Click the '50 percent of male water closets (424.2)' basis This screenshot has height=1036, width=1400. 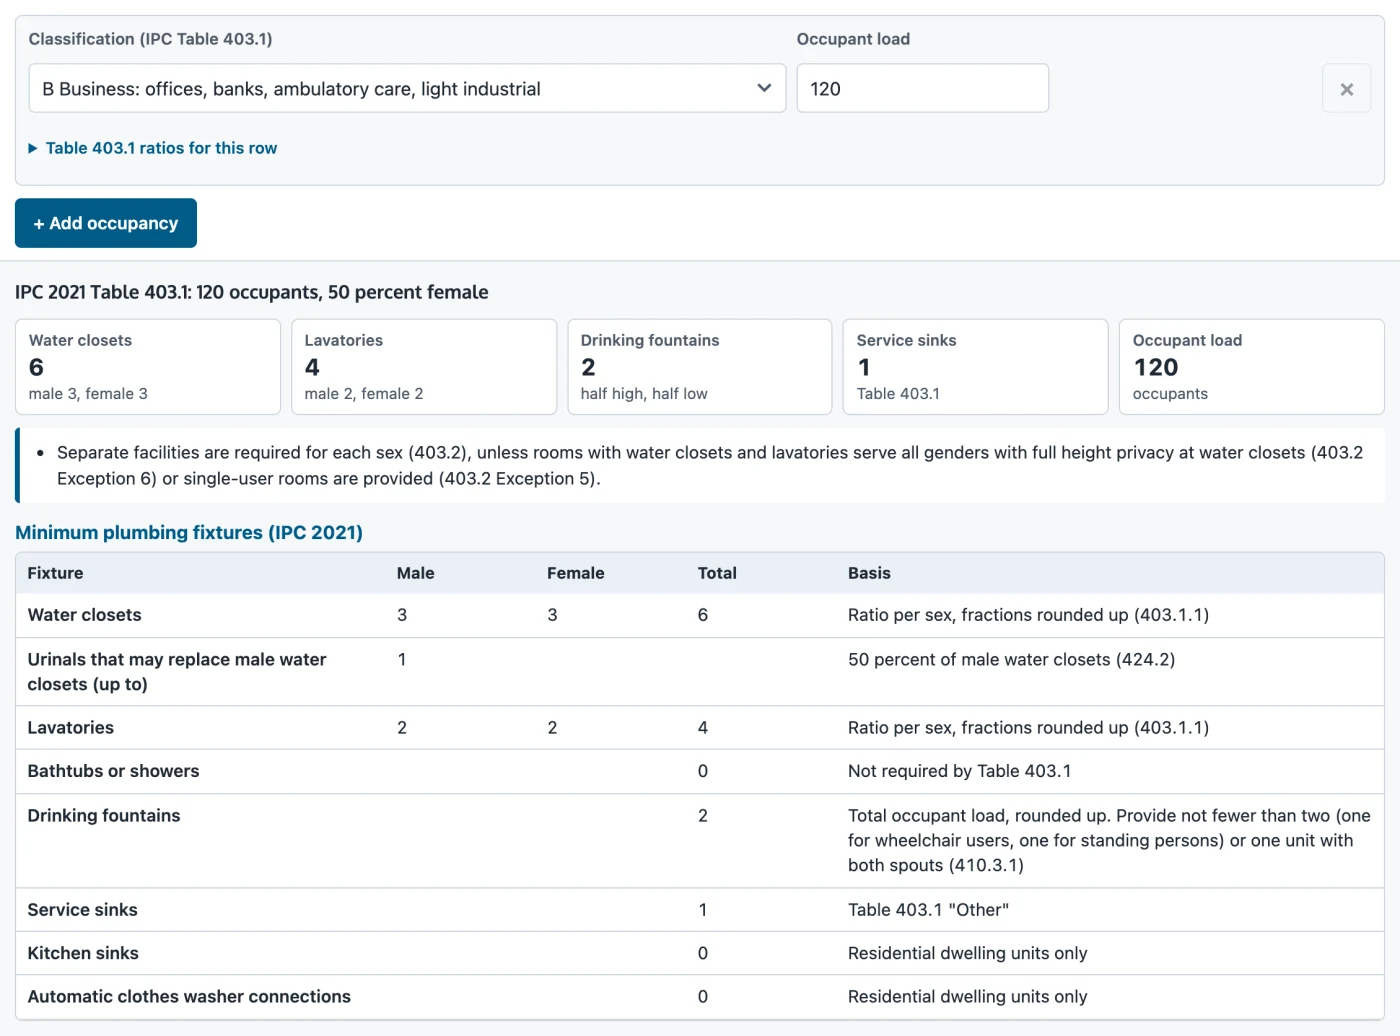1011,659
